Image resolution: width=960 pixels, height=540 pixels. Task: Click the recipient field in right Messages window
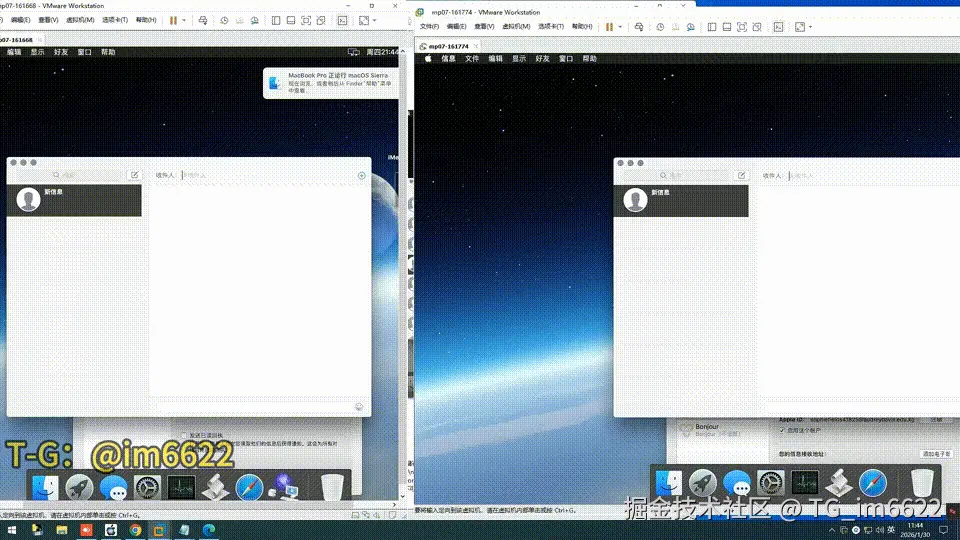(x=874, y=176)
